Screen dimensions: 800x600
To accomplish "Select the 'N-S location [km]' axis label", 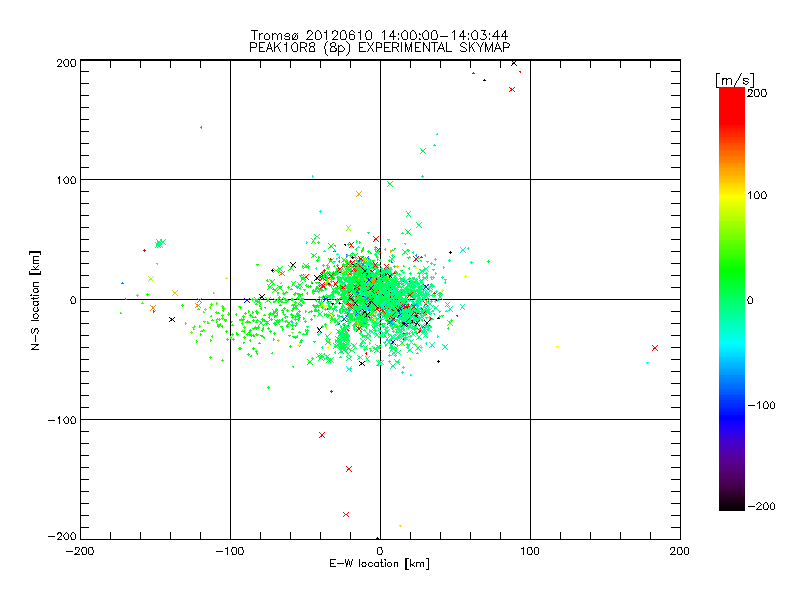I will click(35, 300).
